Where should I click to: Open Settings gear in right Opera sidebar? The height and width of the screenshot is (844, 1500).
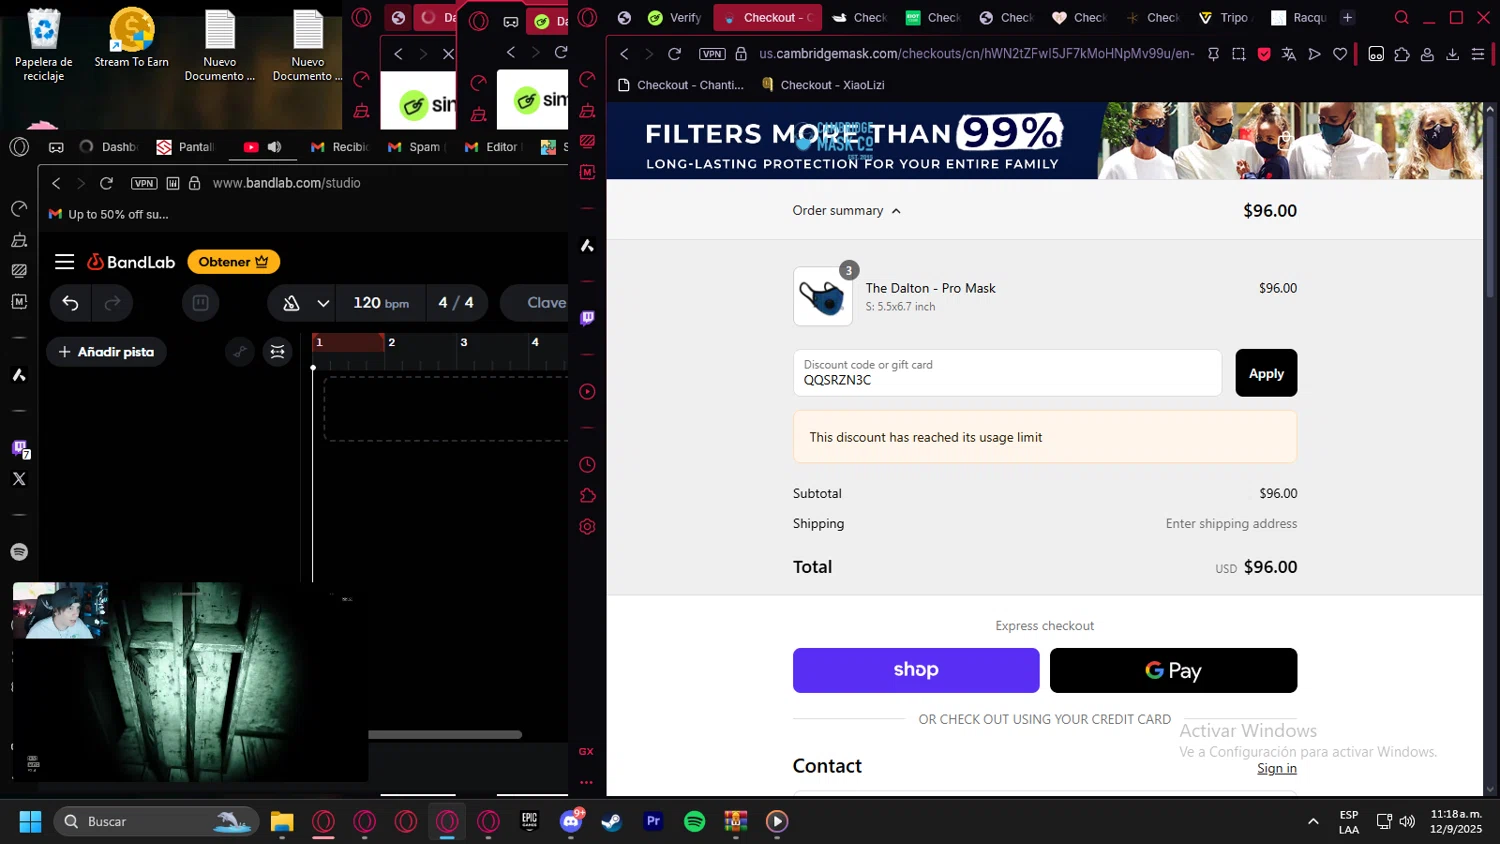coord(587,527)
